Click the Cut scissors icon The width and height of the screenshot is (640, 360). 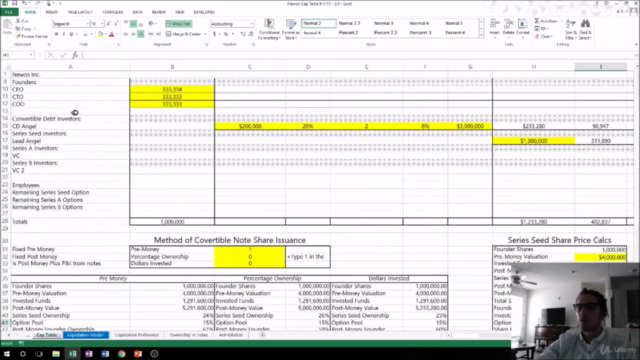[x=18, y=21]
